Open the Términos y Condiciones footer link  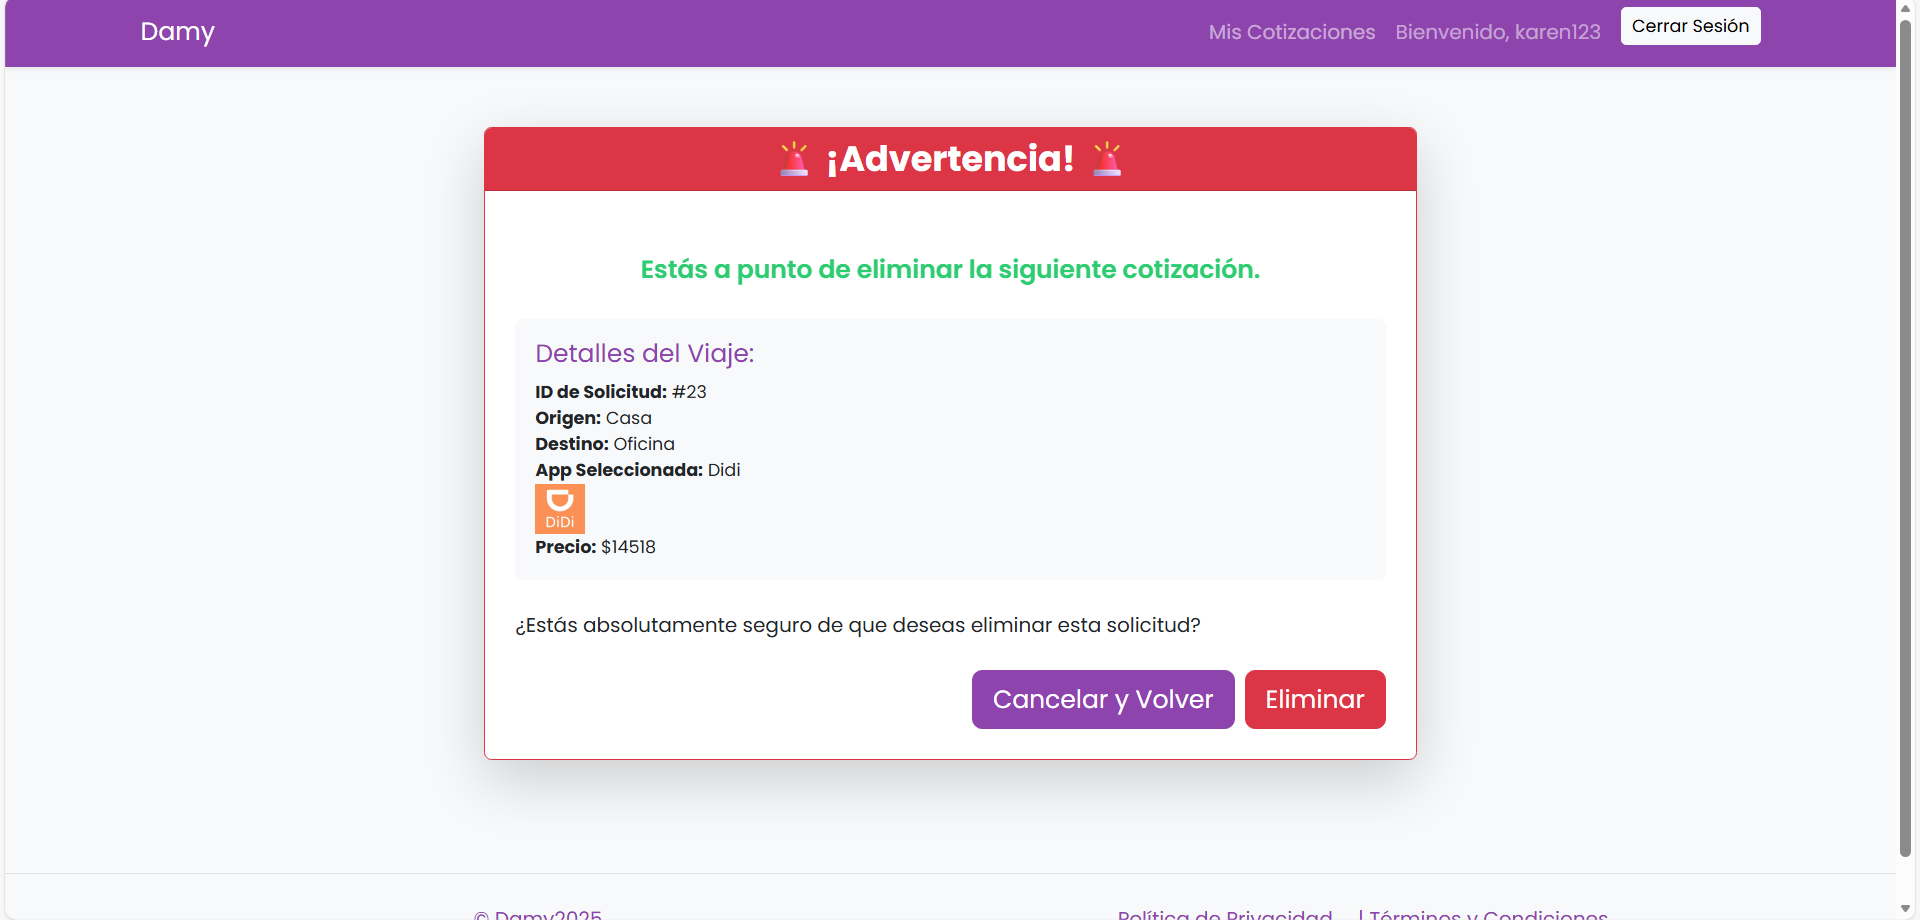coord(1488,912)
